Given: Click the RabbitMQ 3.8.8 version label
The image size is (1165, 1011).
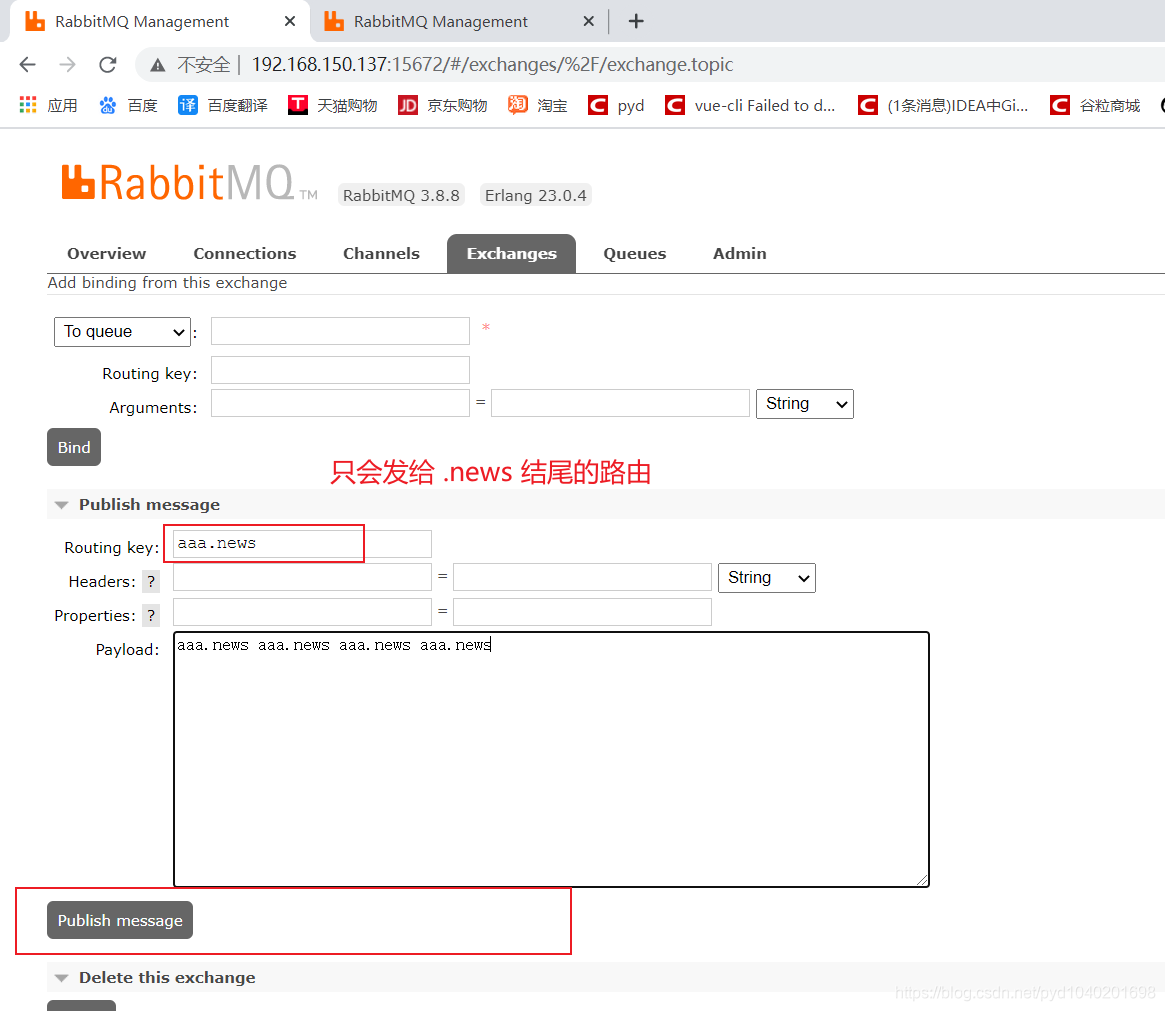Looking at the screenshot, I should coord(401,195).
